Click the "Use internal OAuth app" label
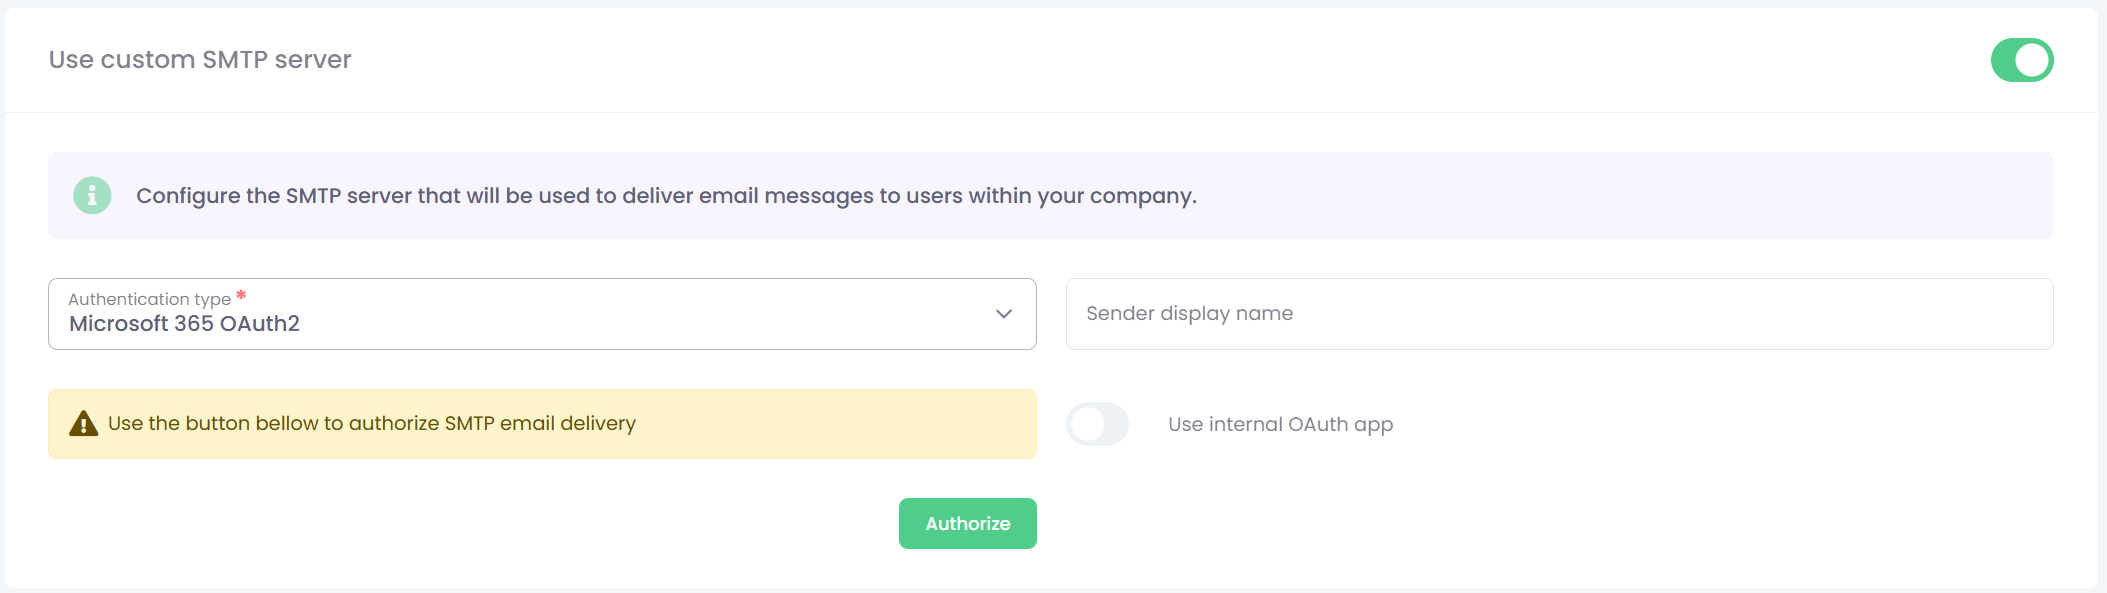Viewport: 2107px width, 593px height. pyautogui.click(x=1280, y=424)
